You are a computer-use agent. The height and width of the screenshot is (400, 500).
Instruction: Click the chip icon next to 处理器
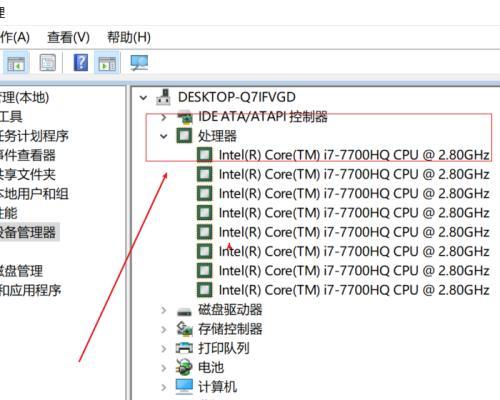[184, 136]
